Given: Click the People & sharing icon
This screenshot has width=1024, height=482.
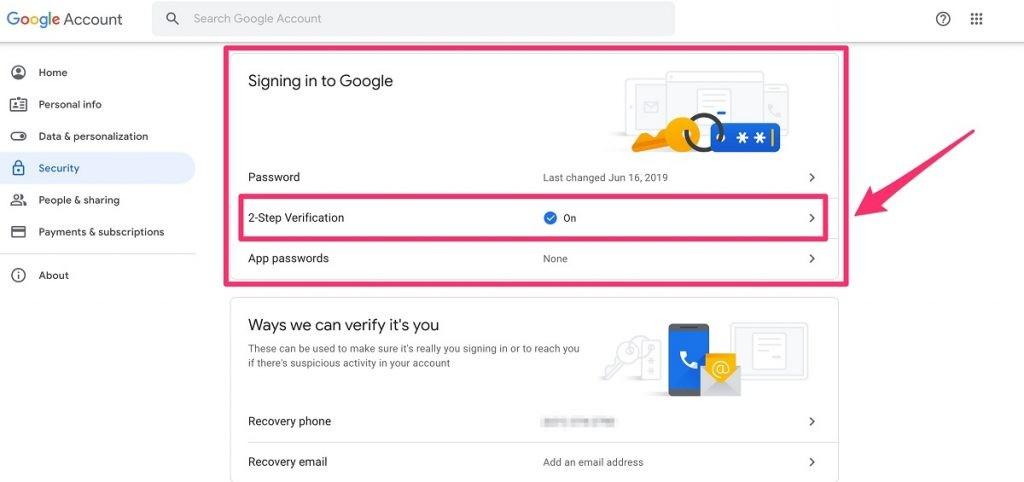Looking at the screenshot, I should tap(18, 200).
